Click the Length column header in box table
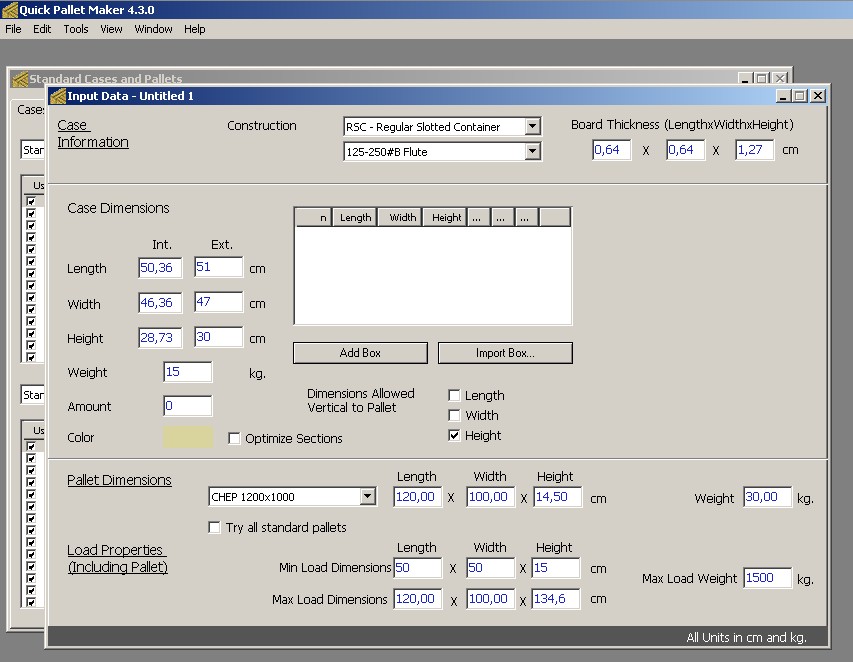Image resolution: width=853 pixels, height=662 pixels. coord(355,218)
